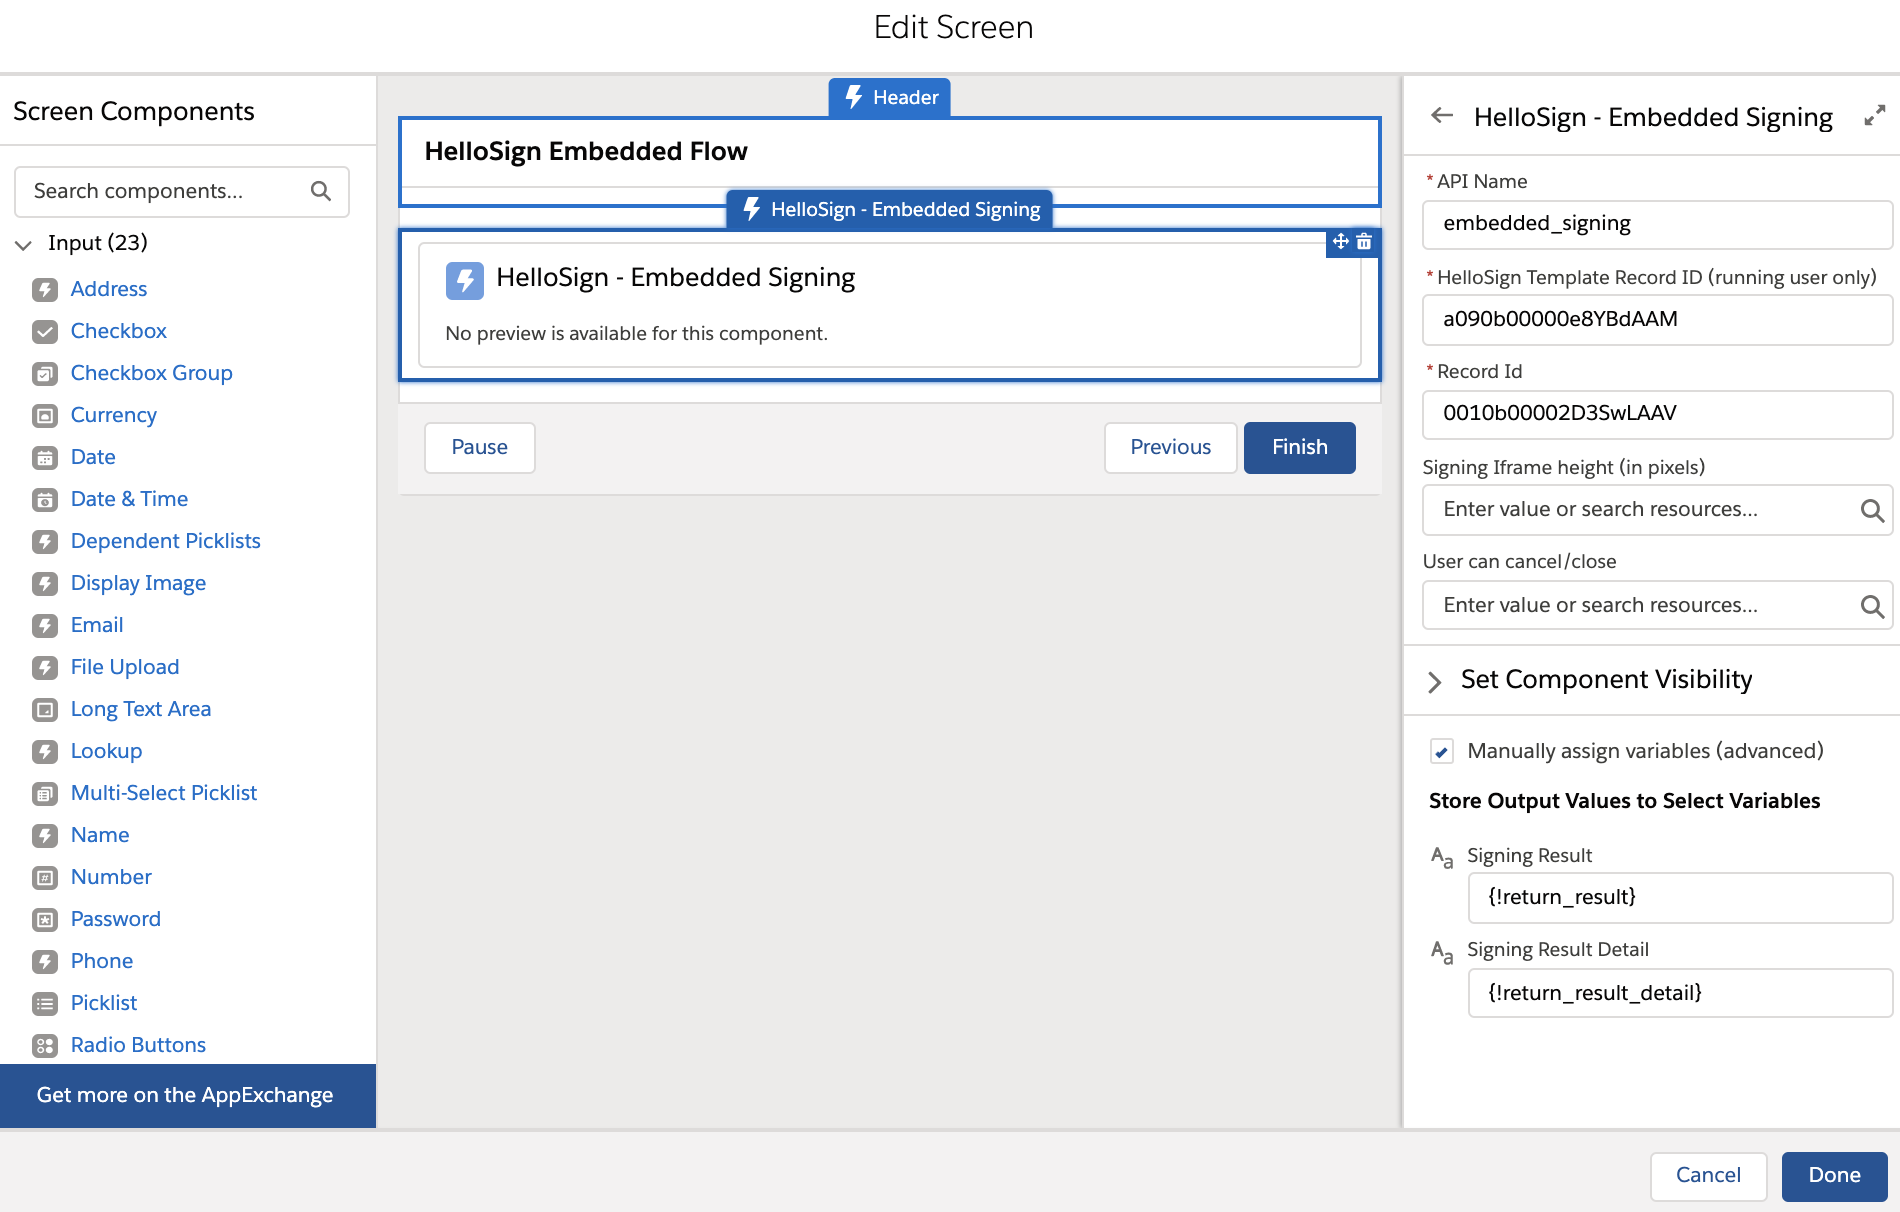Image resolution: width=1900 pixels, height=1212 pixels.
Task: Edit the API Name field
Action: click(x=1658, y=224)
